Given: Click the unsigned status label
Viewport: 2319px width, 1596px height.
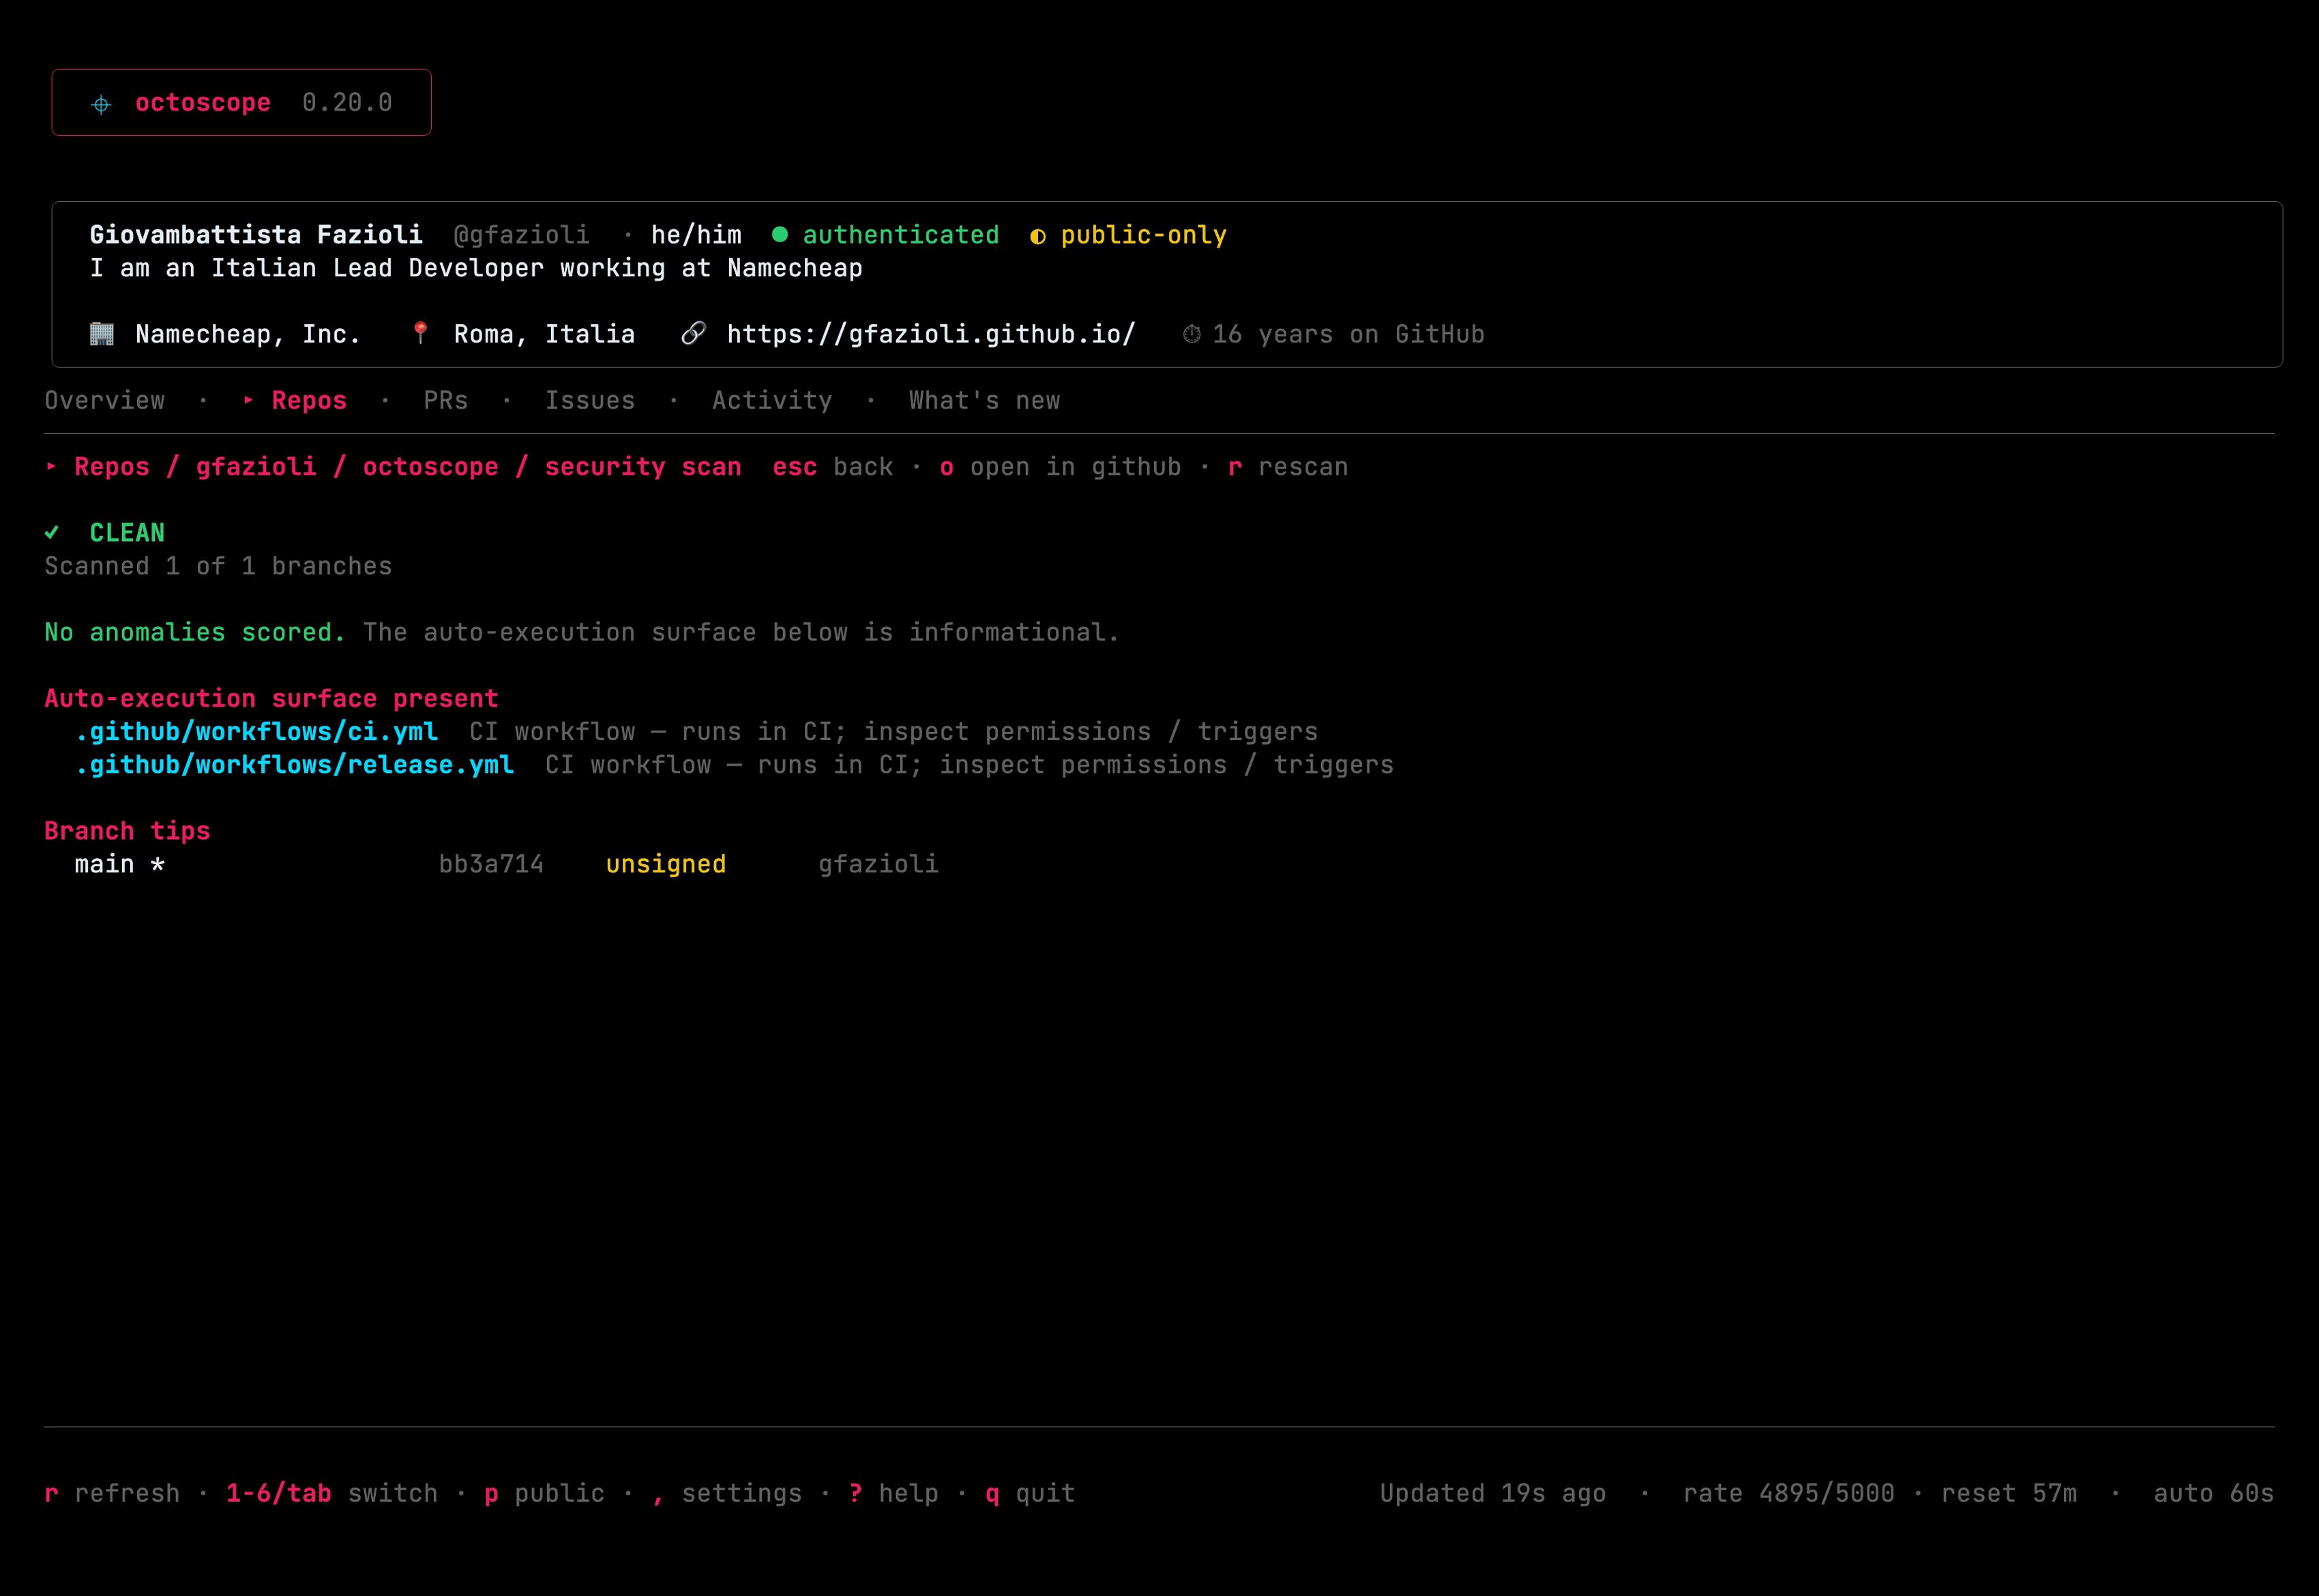Looking at the screenshot, I should coord(666,864).
